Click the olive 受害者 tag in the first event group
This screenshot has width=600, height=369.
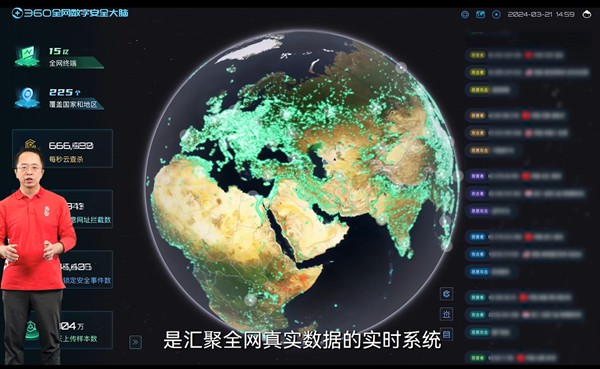click(x=477, y=55)
